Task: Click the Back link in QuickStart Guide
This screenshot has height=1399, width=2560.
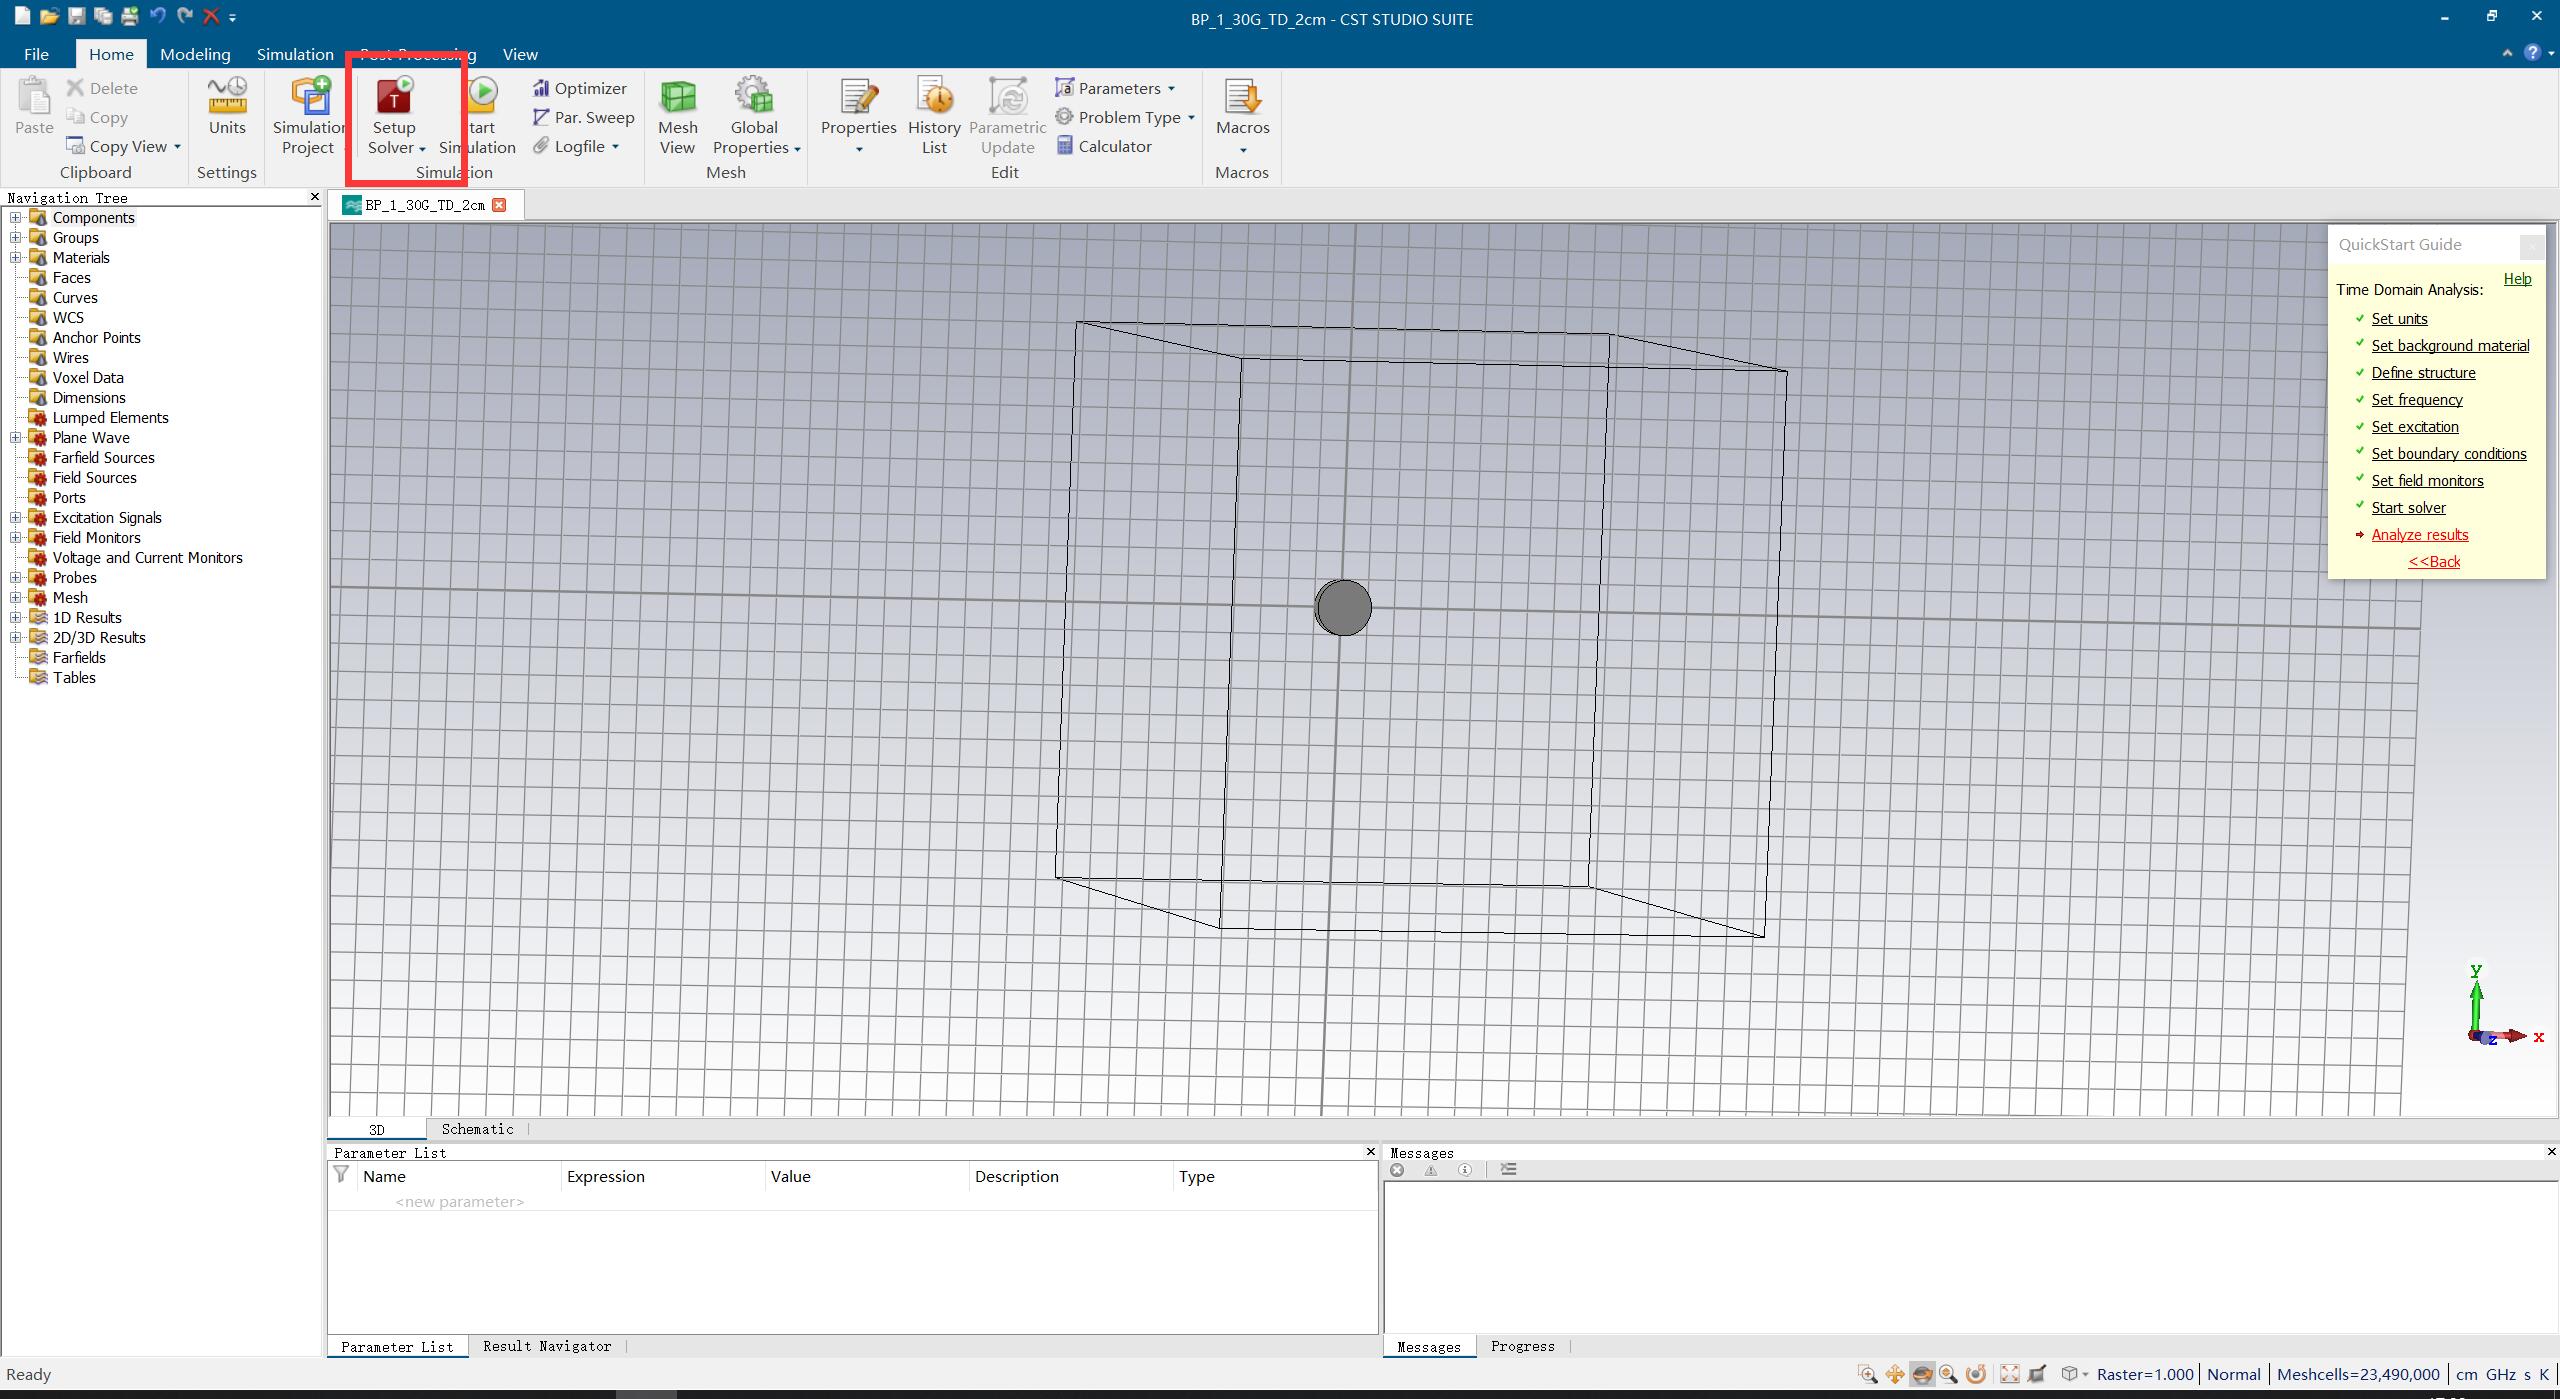Action: point(2434,561)
